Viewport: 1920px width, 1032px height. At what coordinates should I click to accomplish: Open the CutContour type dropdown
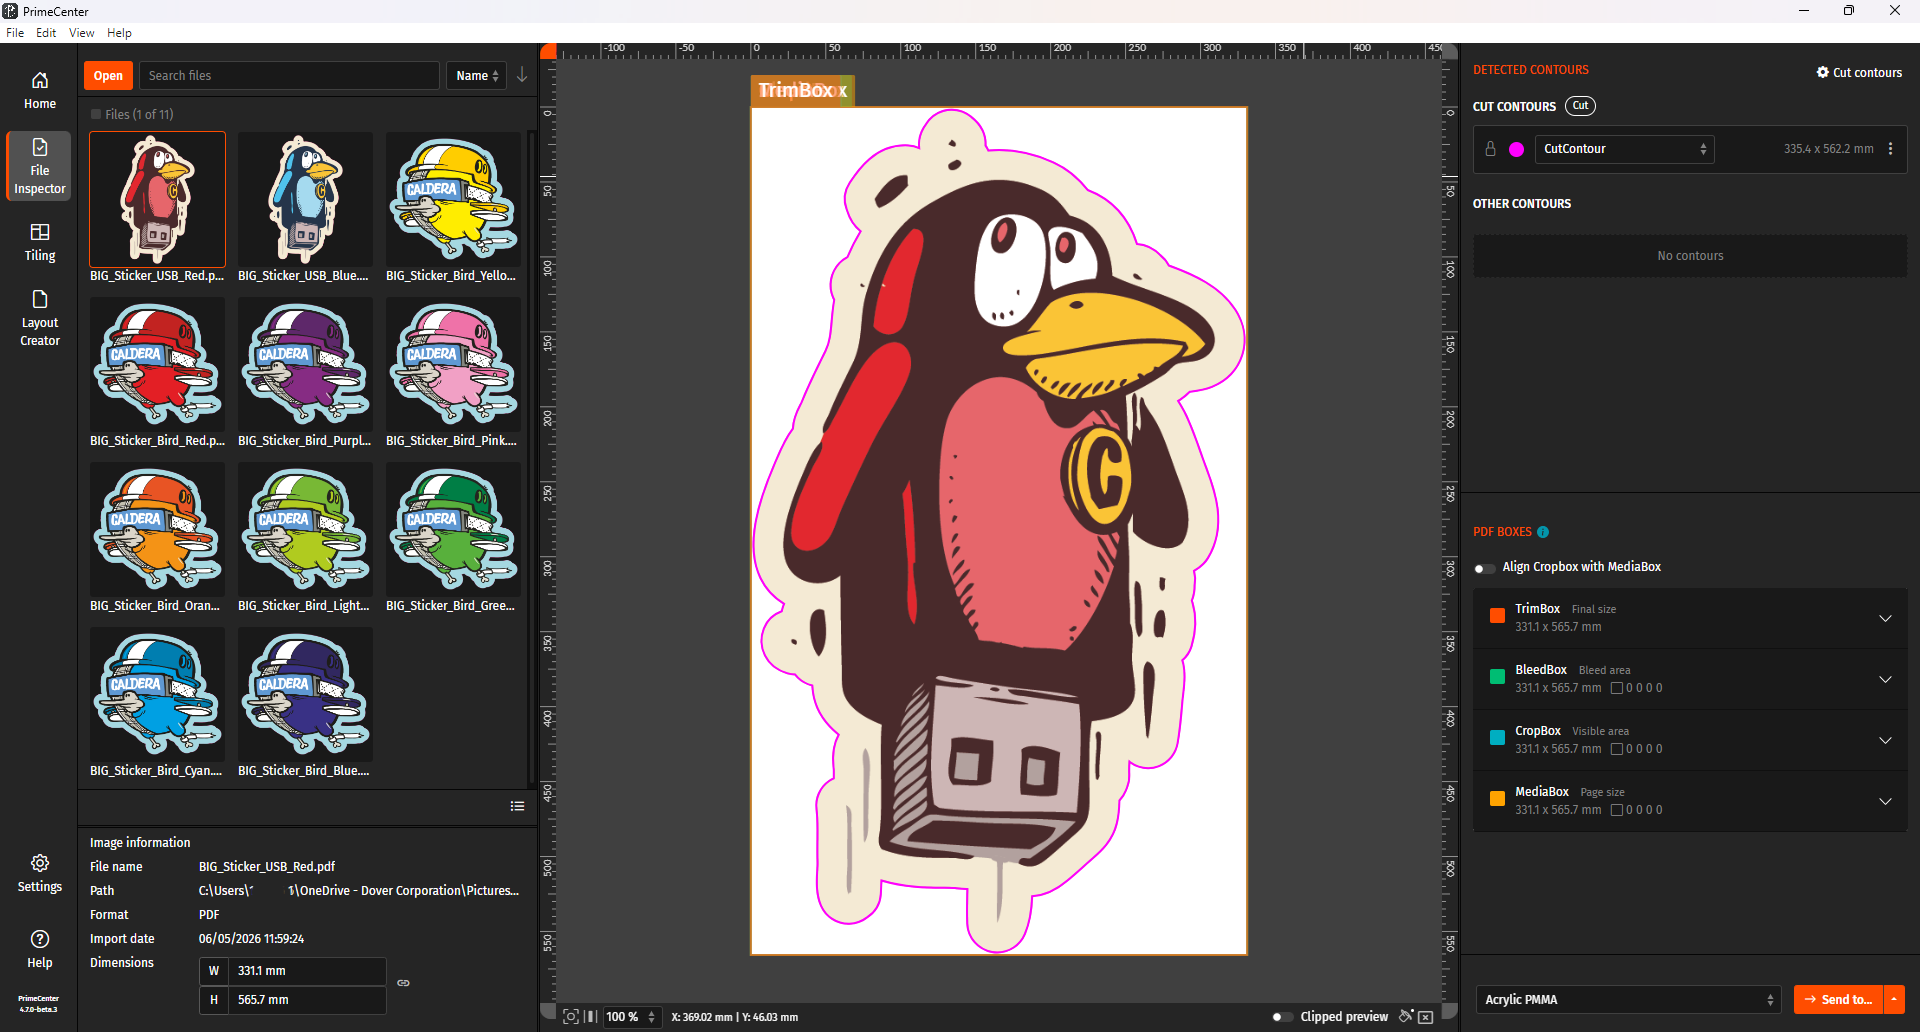coord(1625,149)
